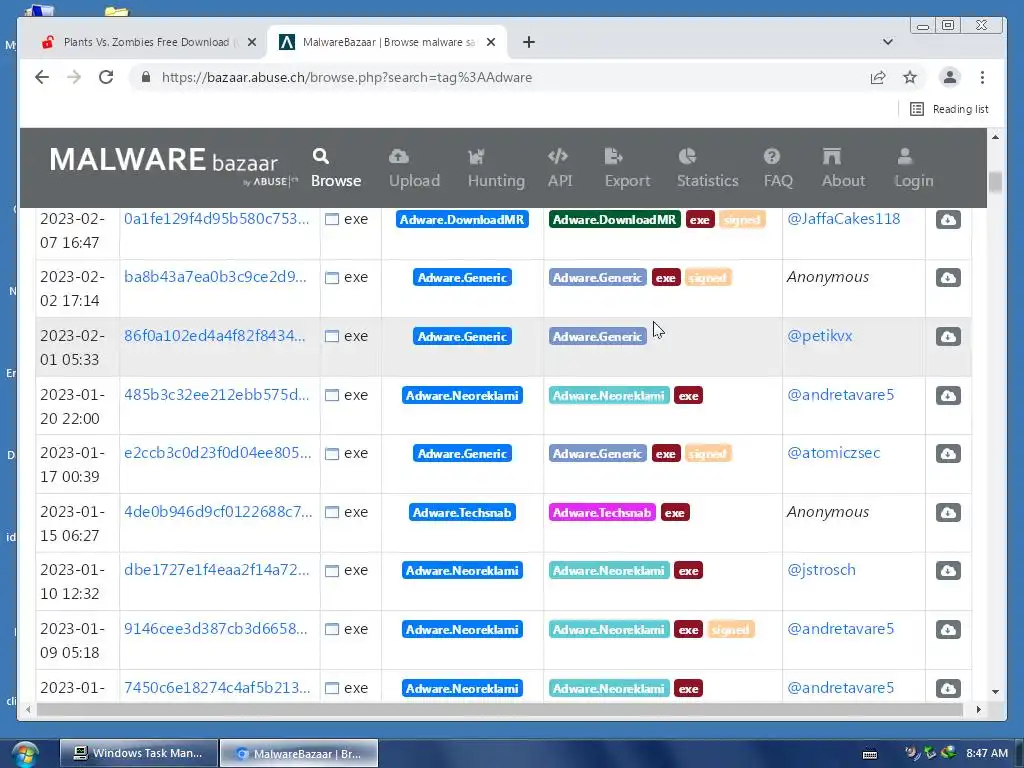This screenshot has height=768, width=1024.
Task: Open the Upload page
Action: click(414, 168)
